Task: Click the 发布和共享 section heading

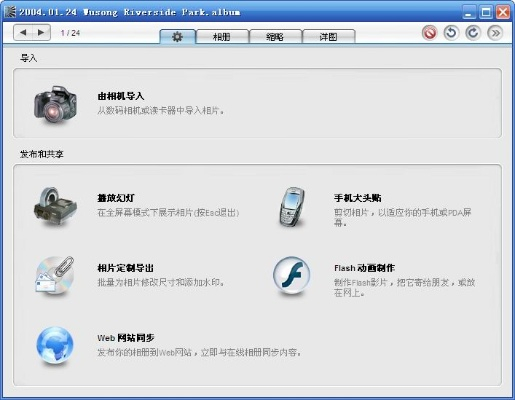Action: [42, 154]
